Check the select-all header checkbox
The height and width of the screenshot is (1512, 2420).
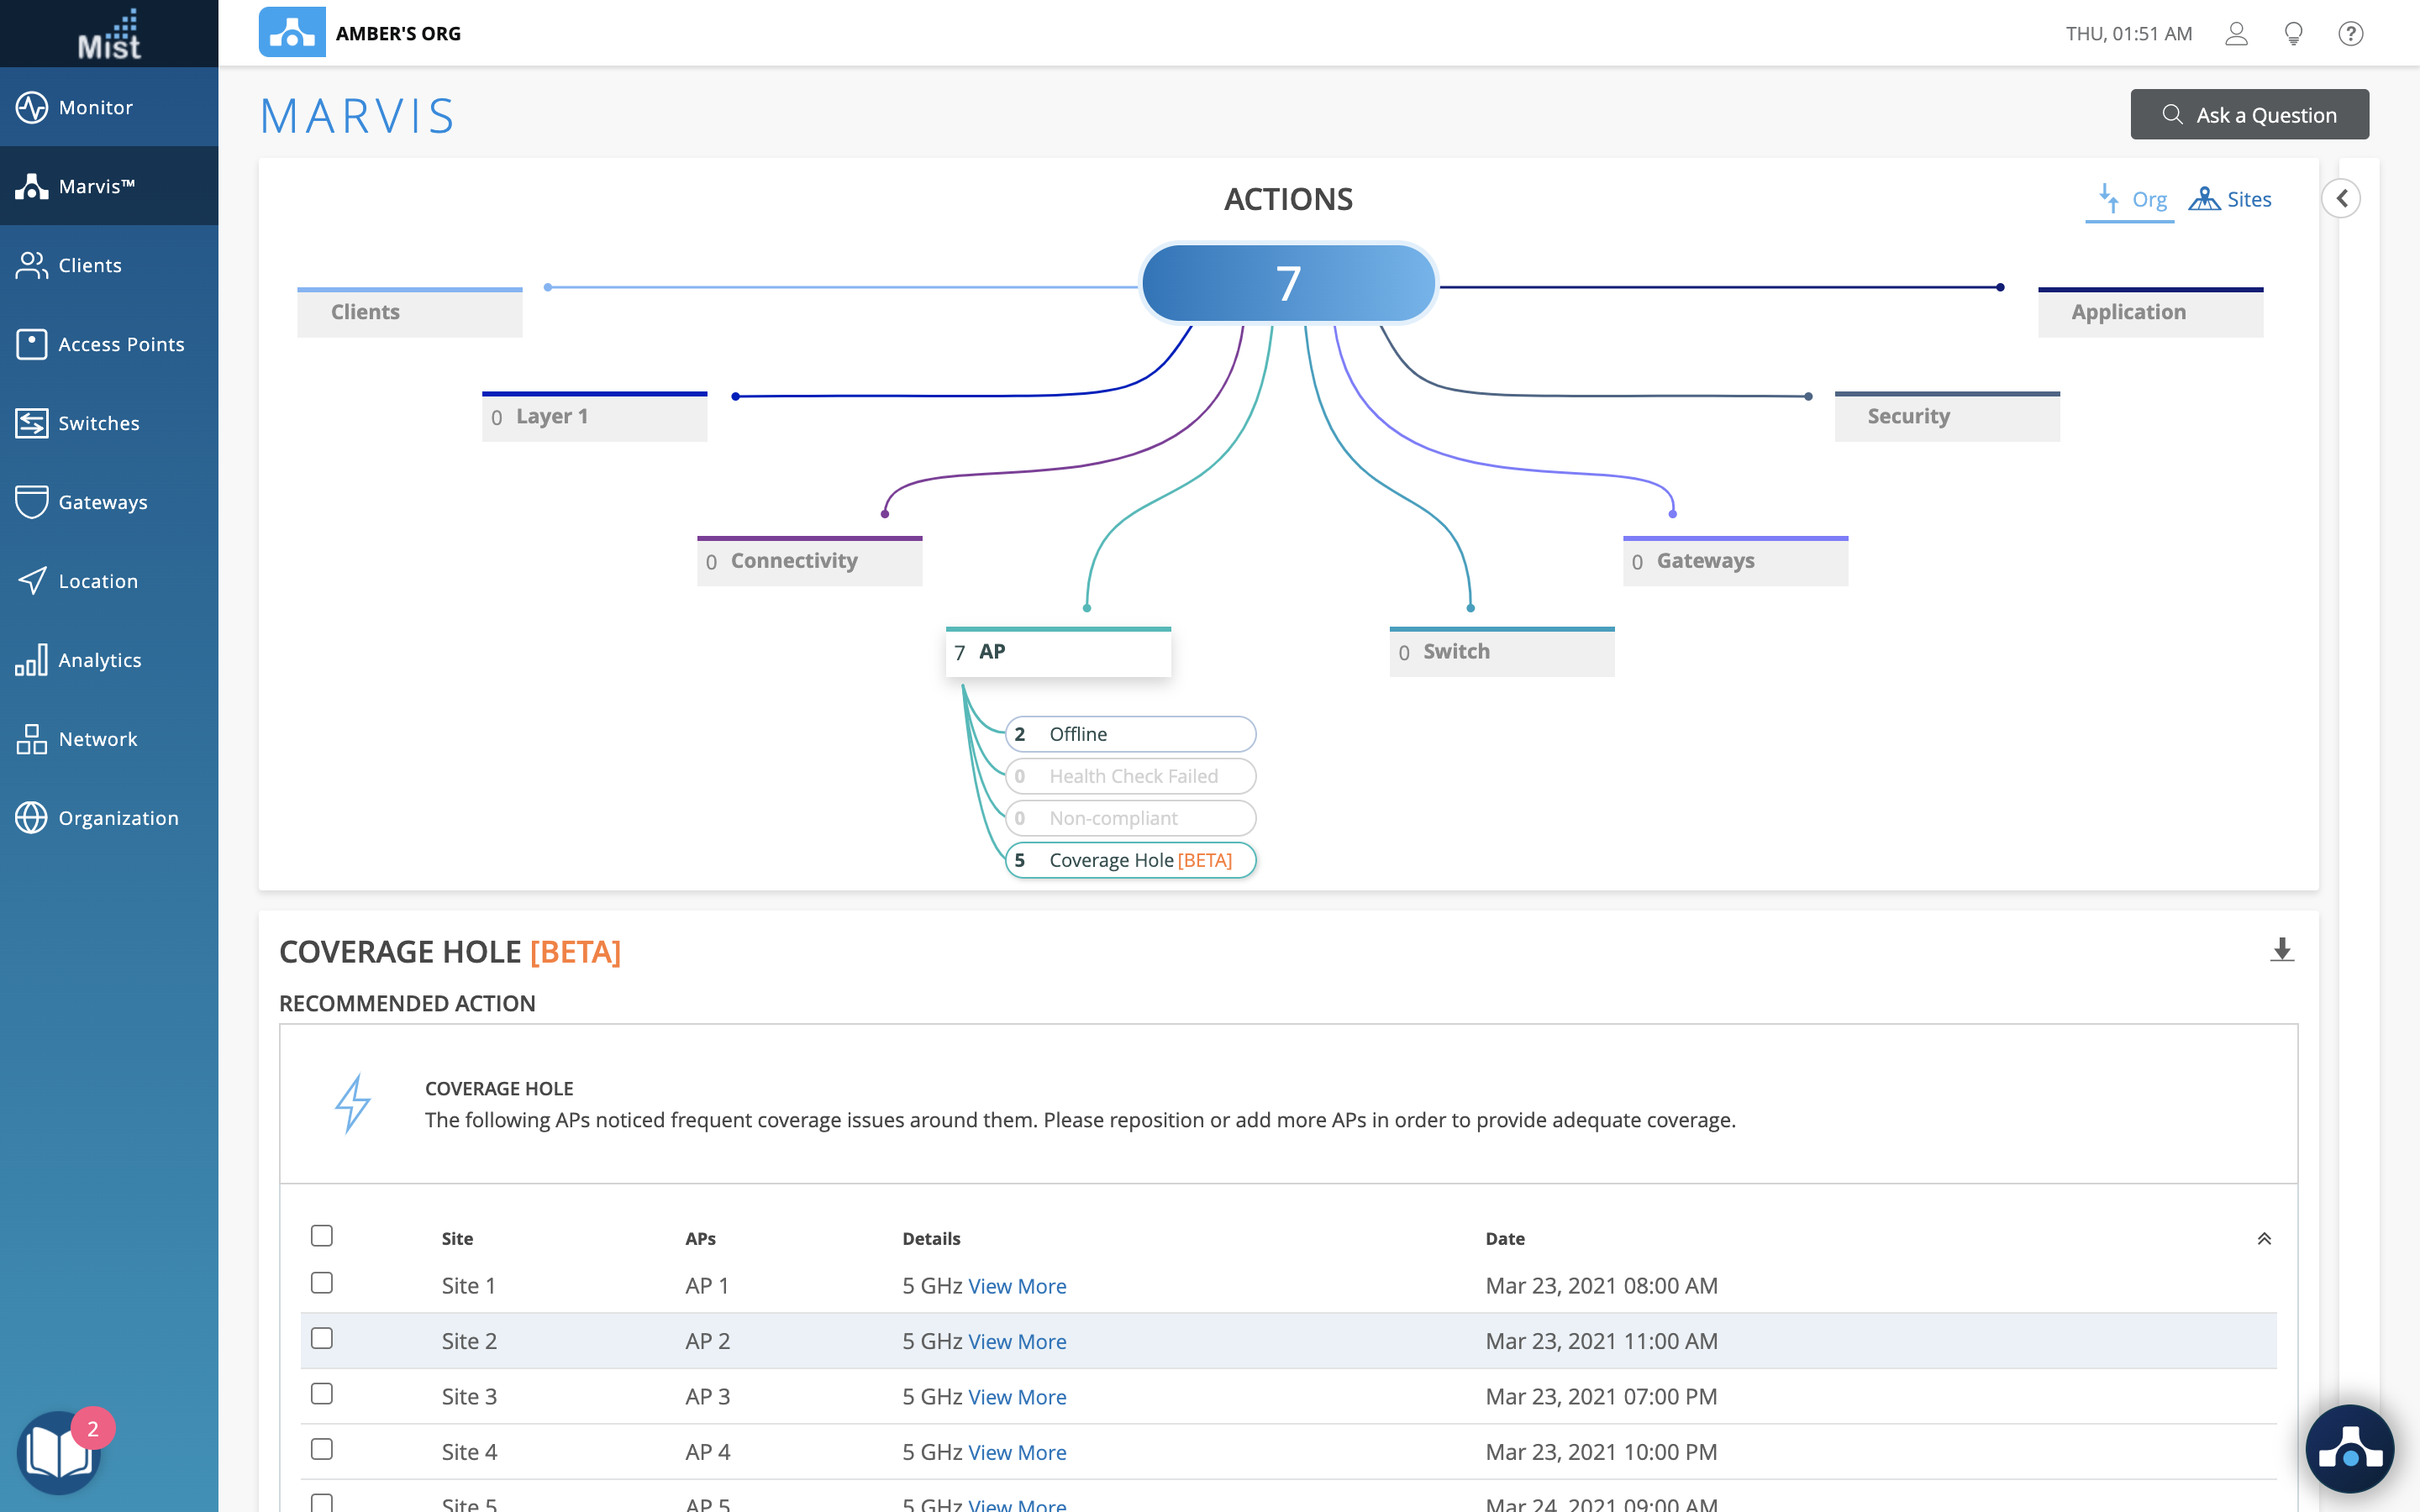click(x=321, y=1236)
